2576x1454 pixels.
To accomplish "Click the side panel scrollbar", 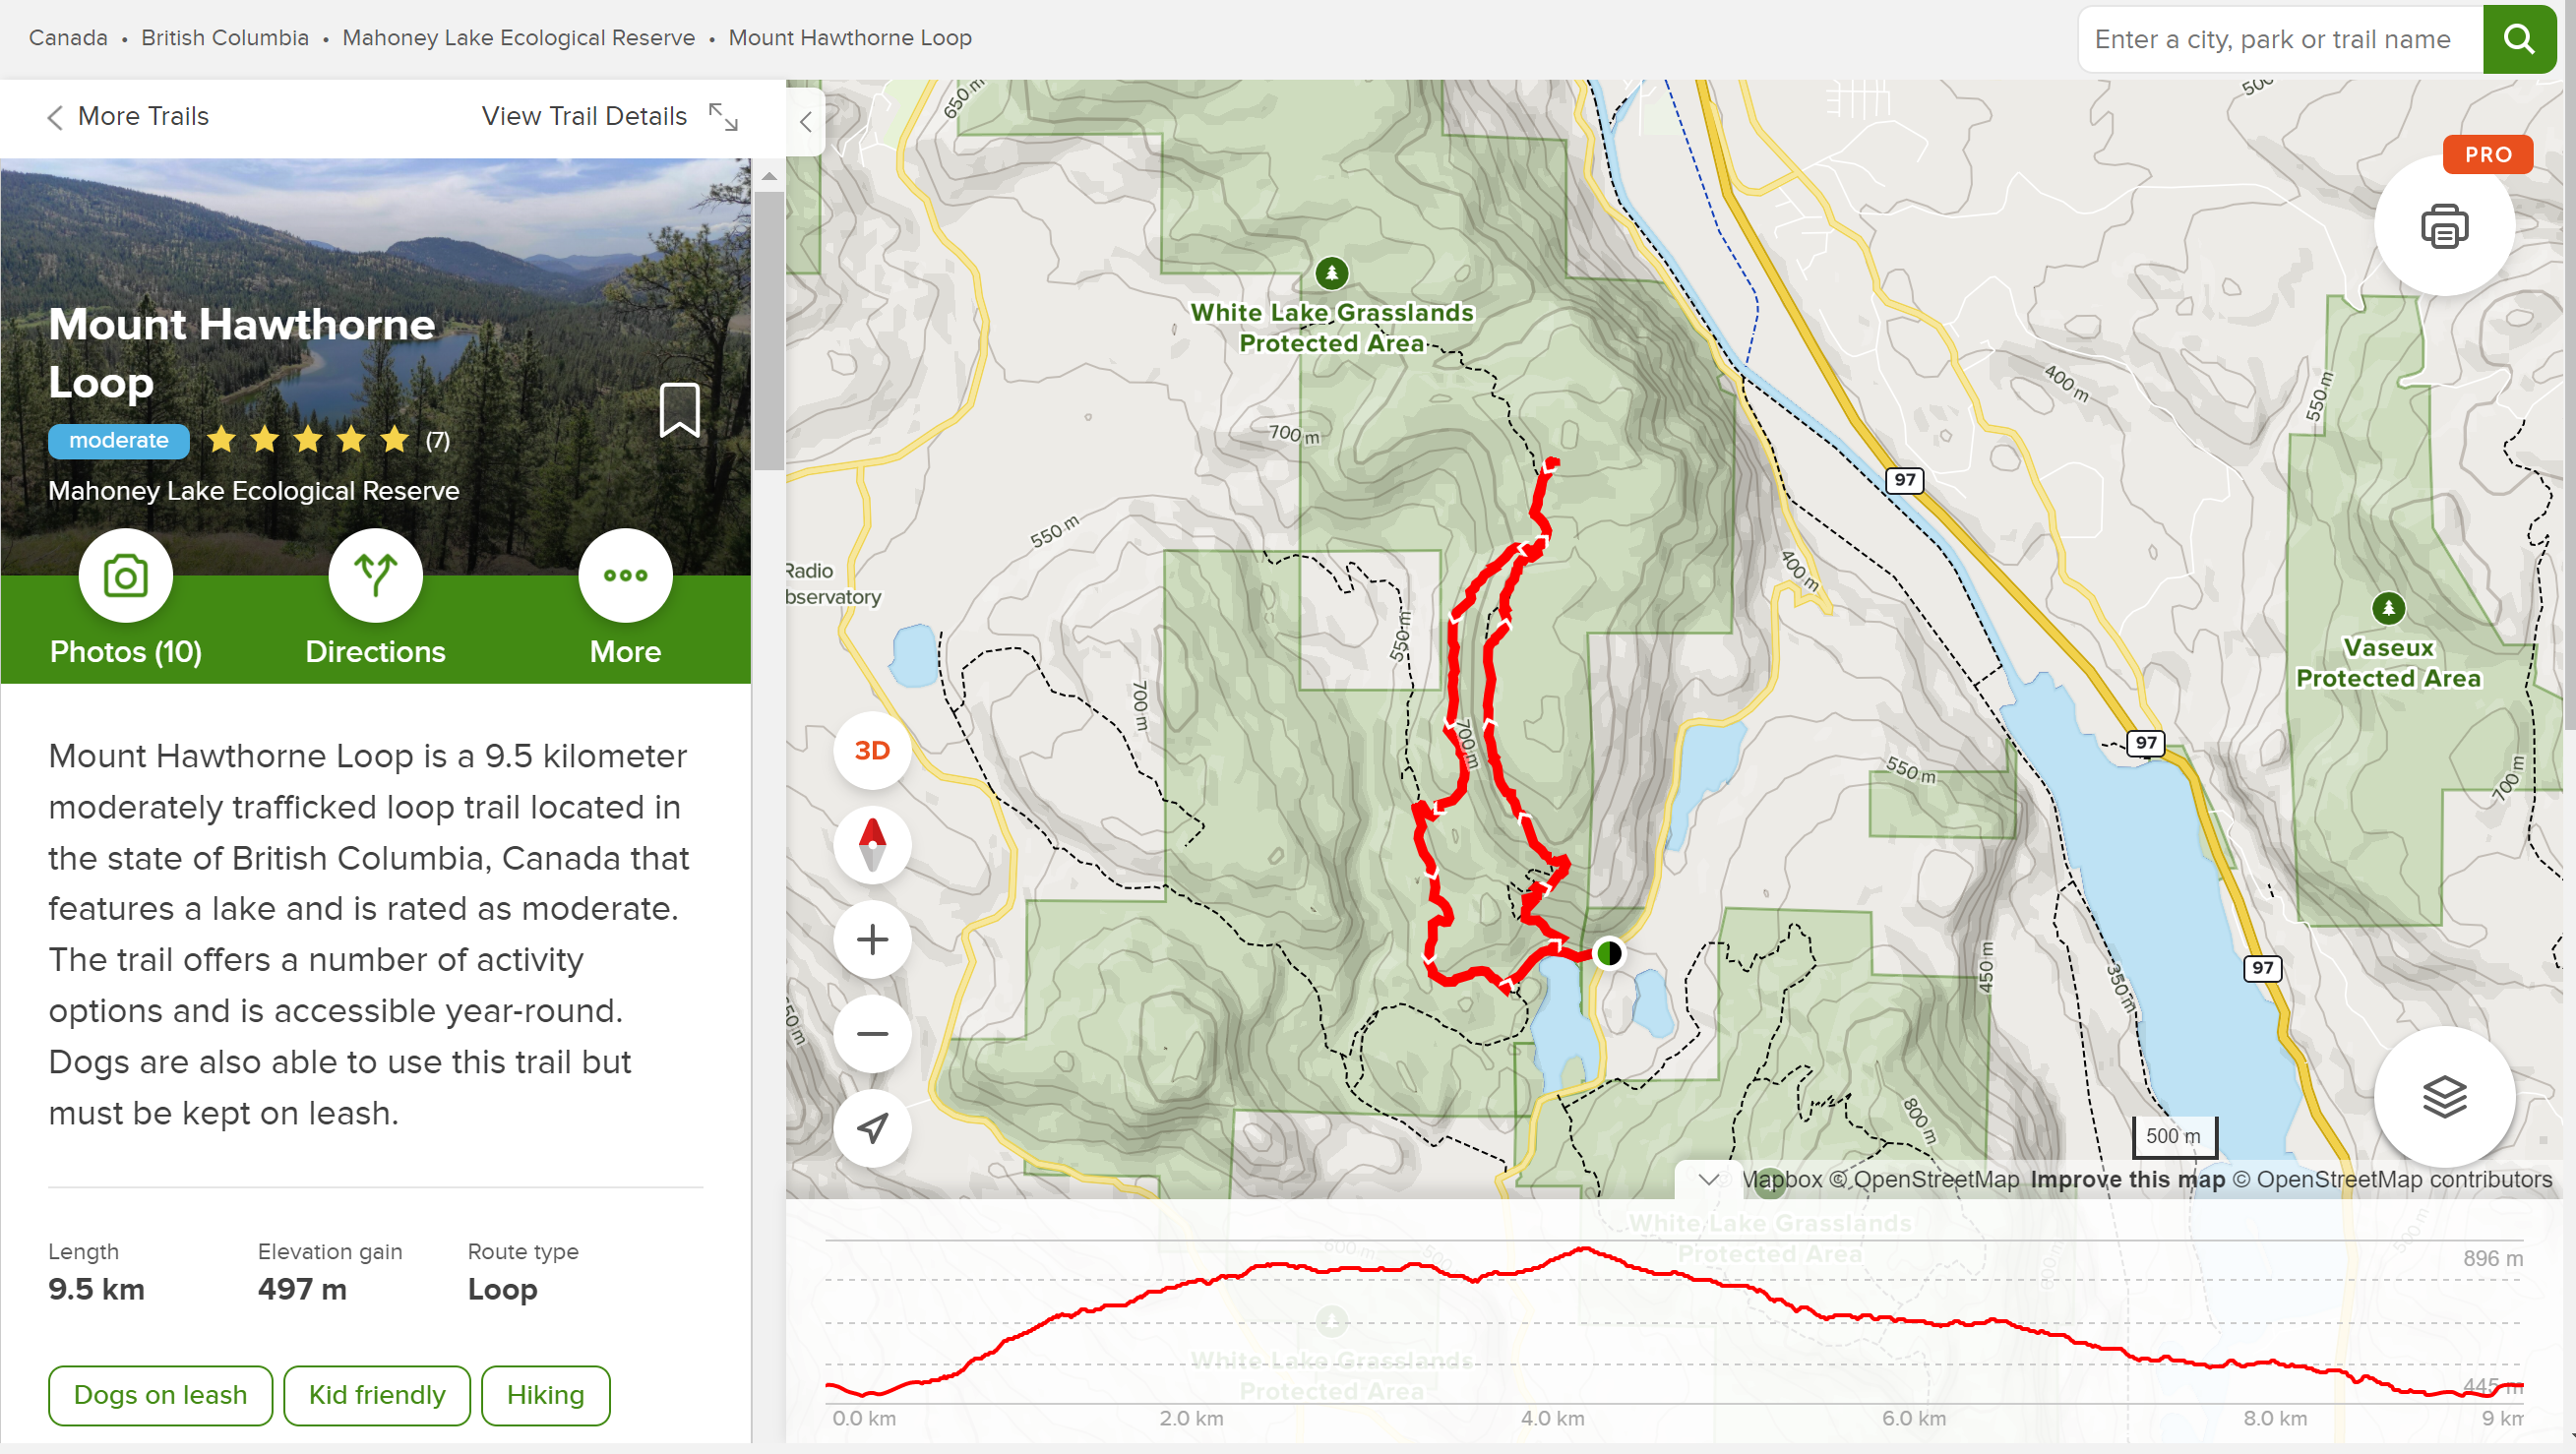I will (768, 330).
